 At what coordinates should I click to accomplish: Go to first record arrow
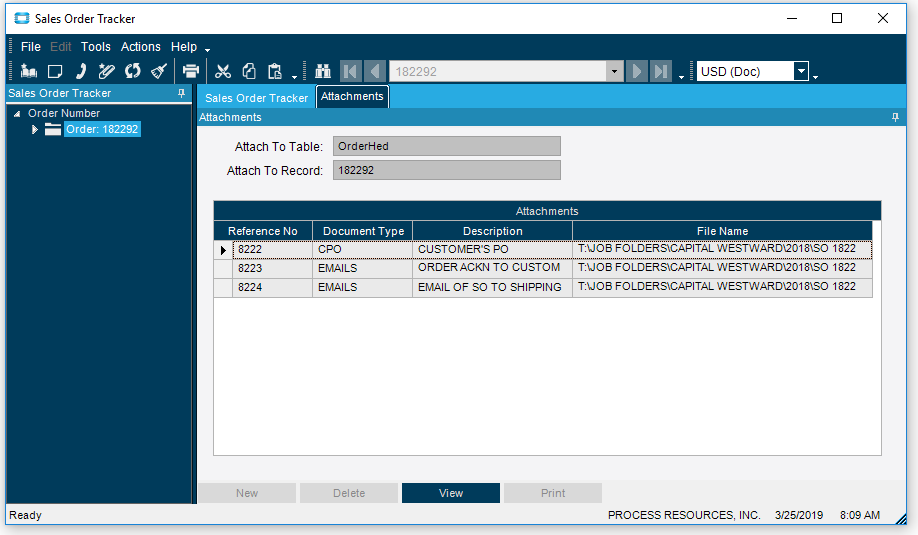(x=350, y=71)
